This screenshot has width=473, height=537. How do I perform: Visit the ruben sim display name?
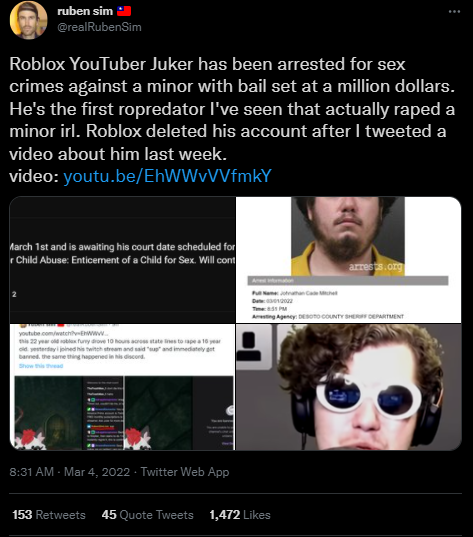[85, 11]
